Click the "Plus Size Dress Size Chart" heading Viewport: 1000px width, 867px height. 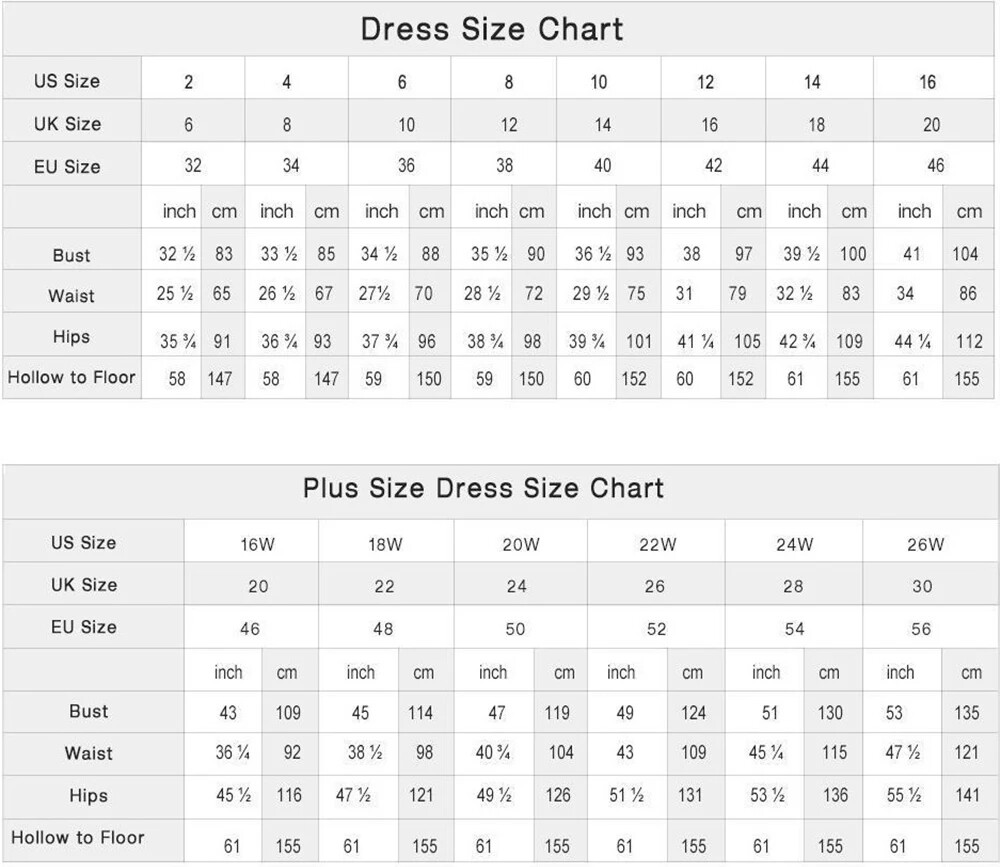pos(483,489)
